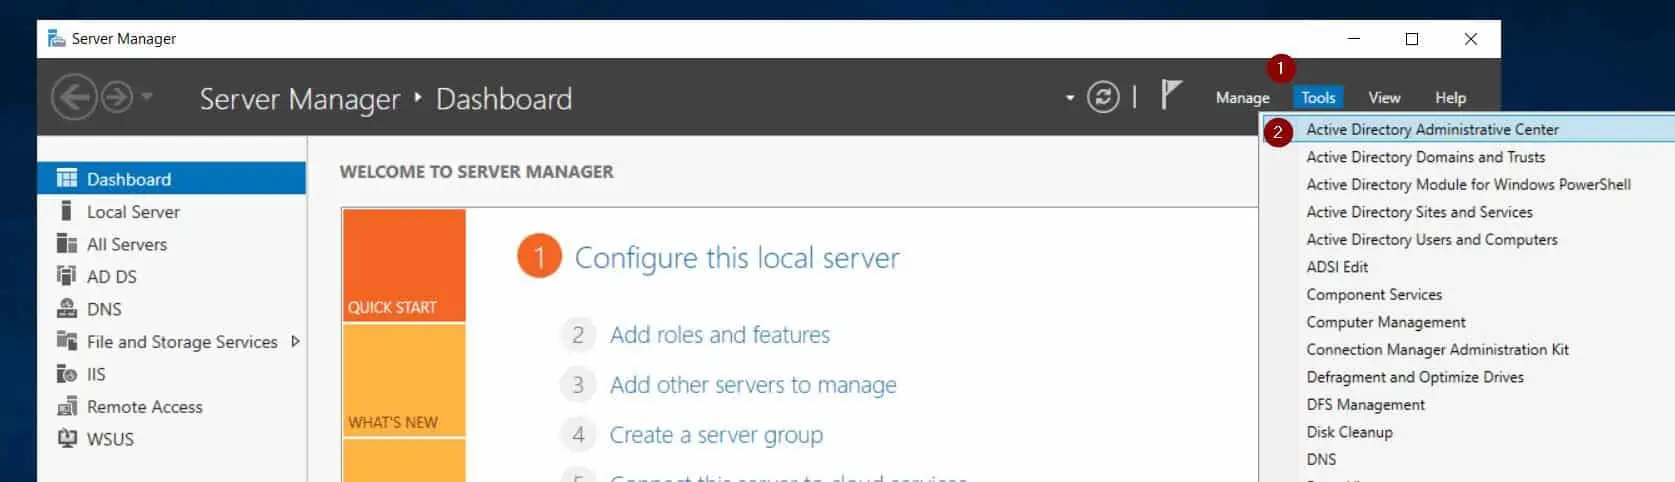Click Server Manager in header breadcrumb
The image size is (1675, 482).
[x=299, y=99]
